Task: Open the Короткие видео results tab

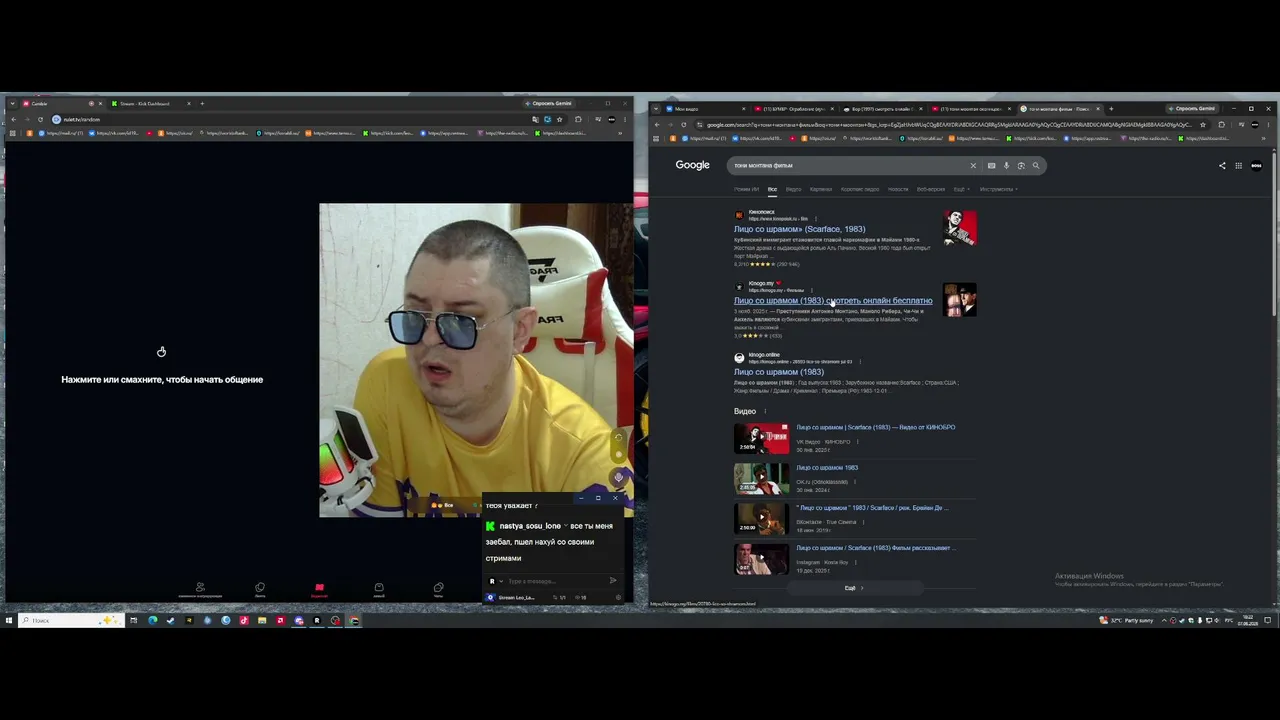Action: coord(860,189)
